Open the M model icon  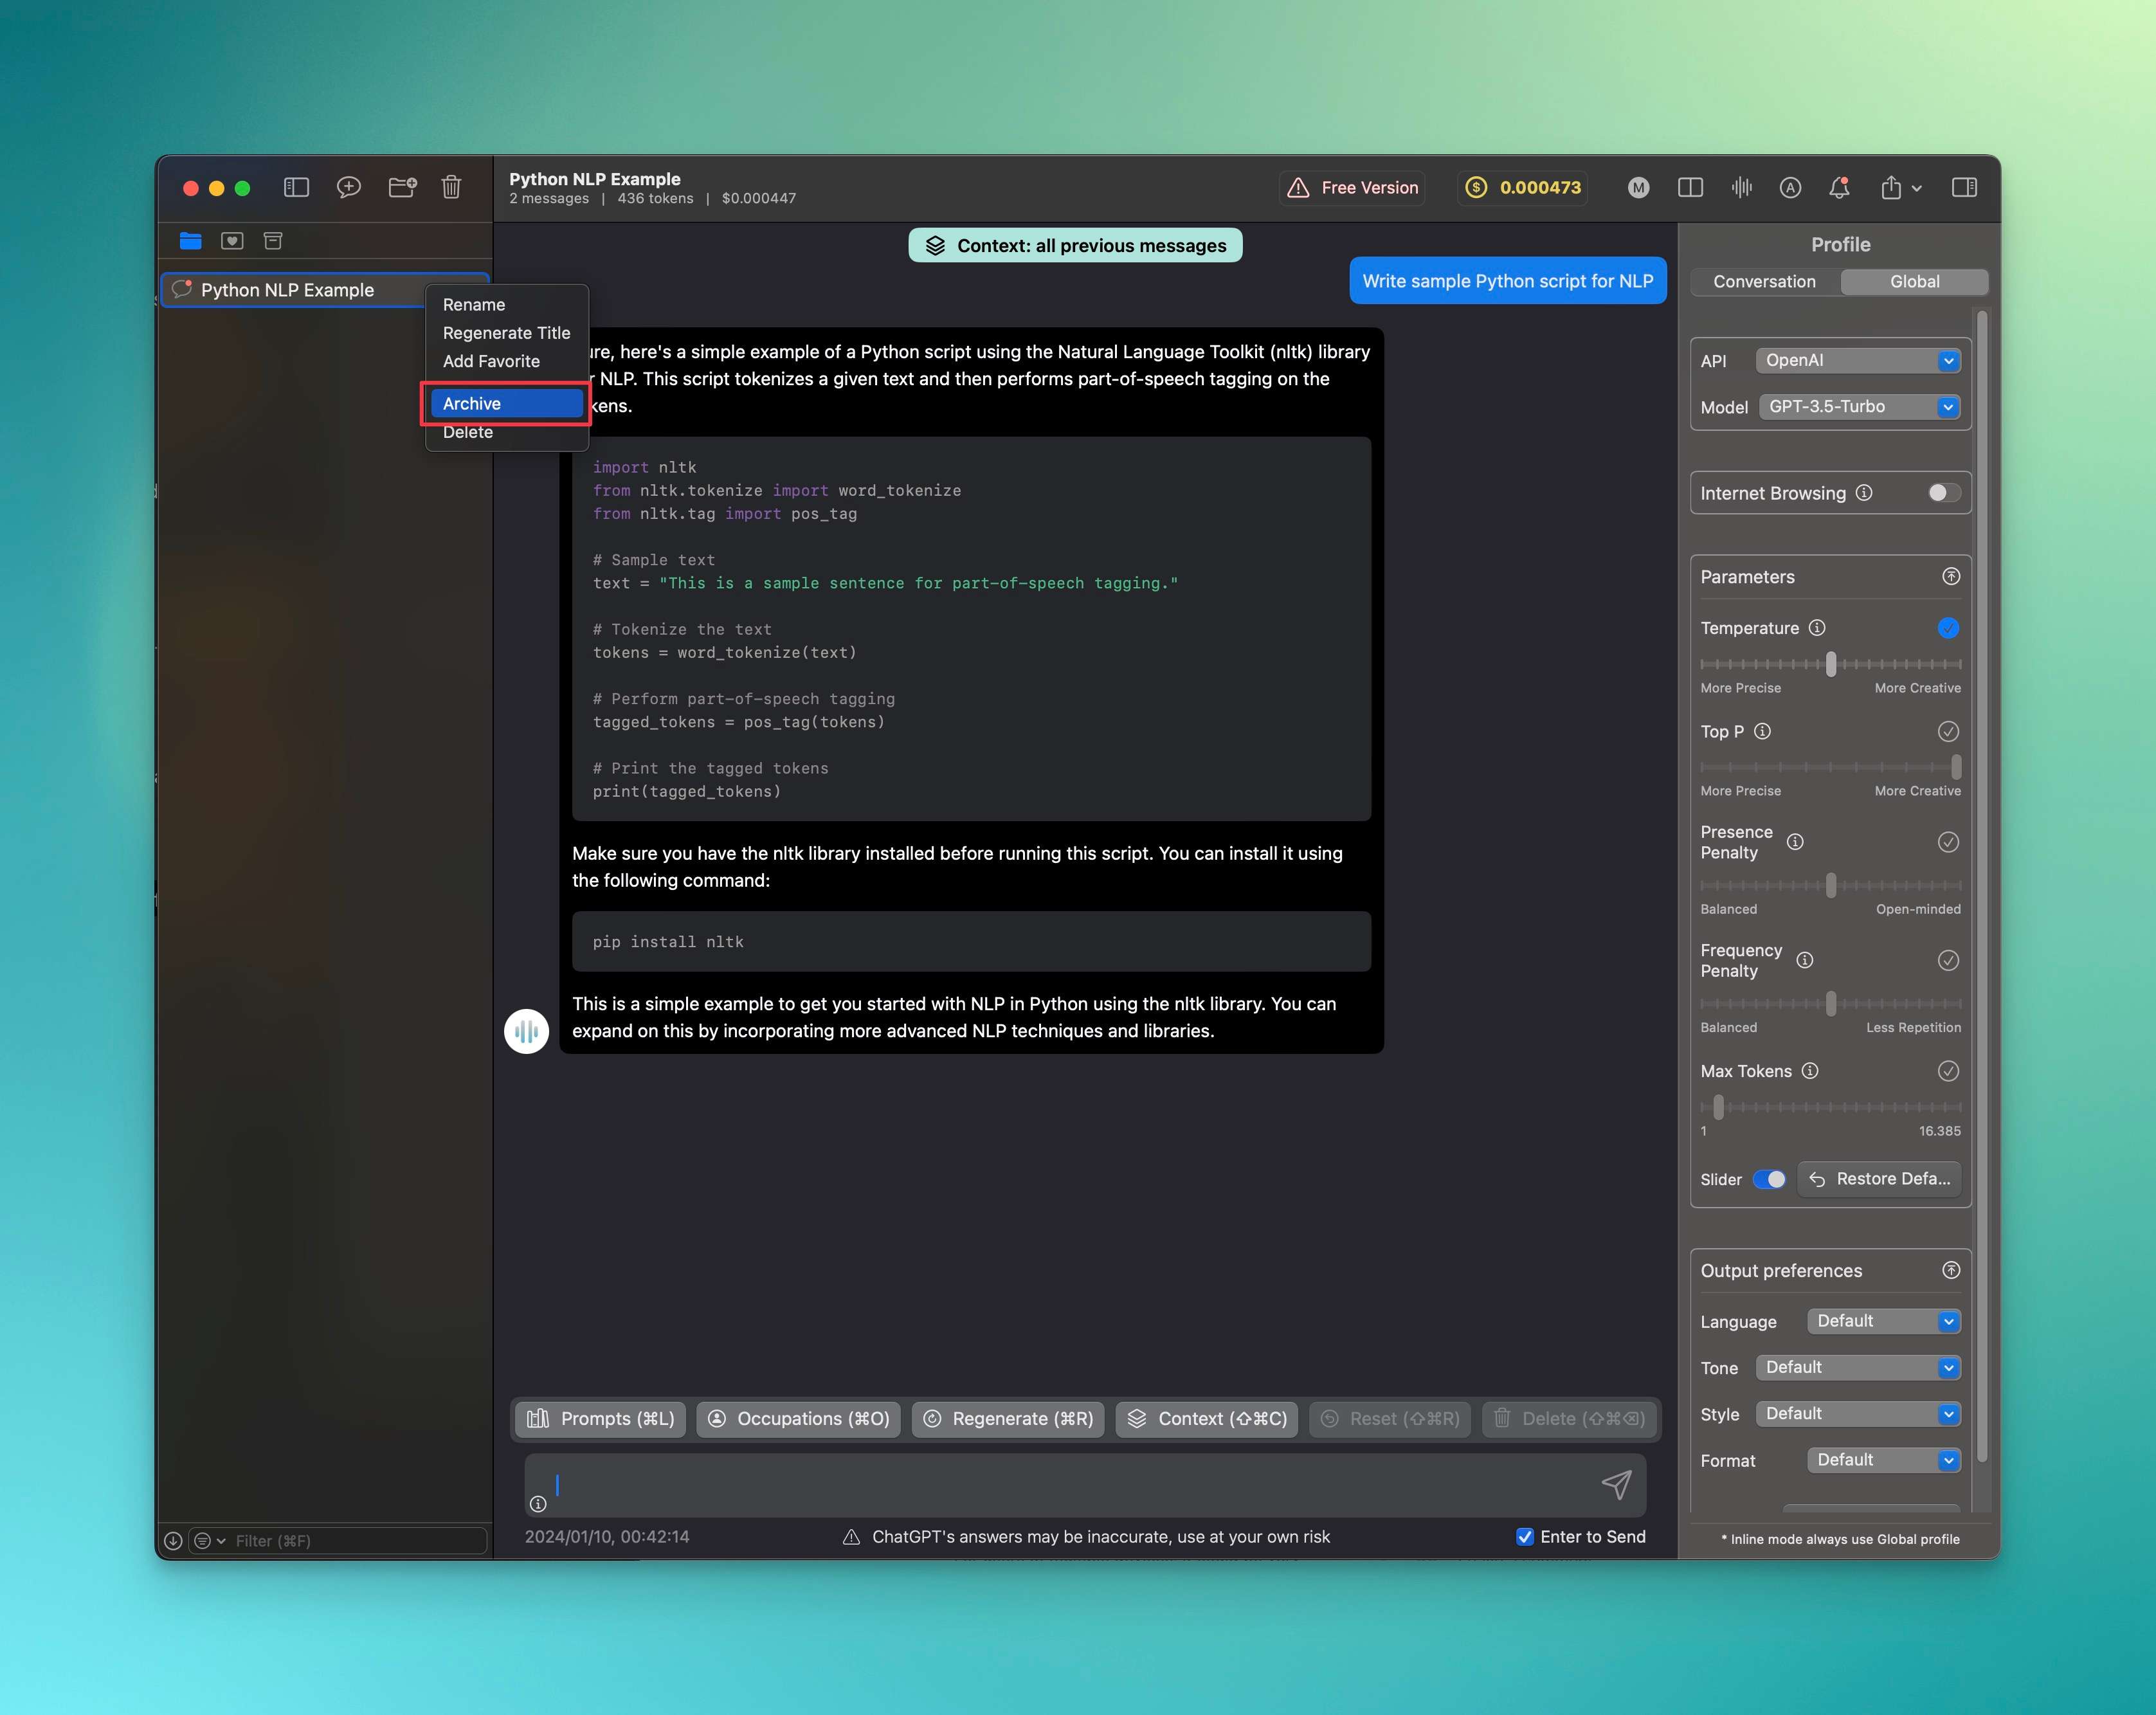[x=1638, y=187]
